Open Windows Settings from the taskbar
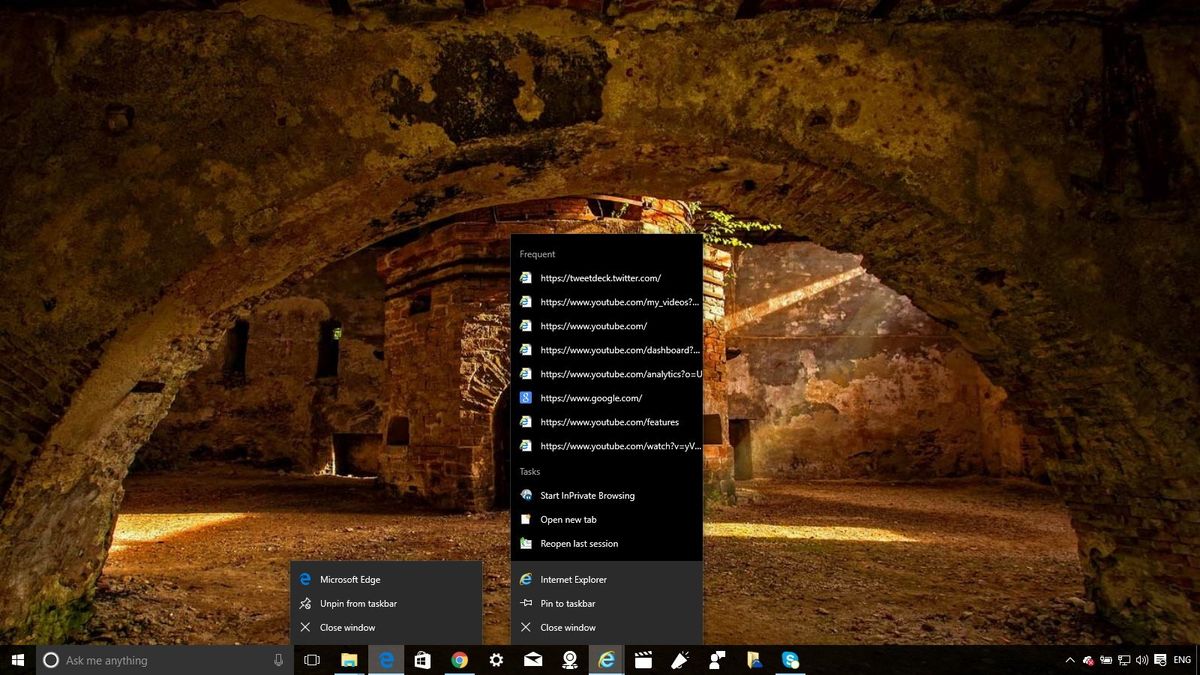1200x675 pixels. click(496, 660)
